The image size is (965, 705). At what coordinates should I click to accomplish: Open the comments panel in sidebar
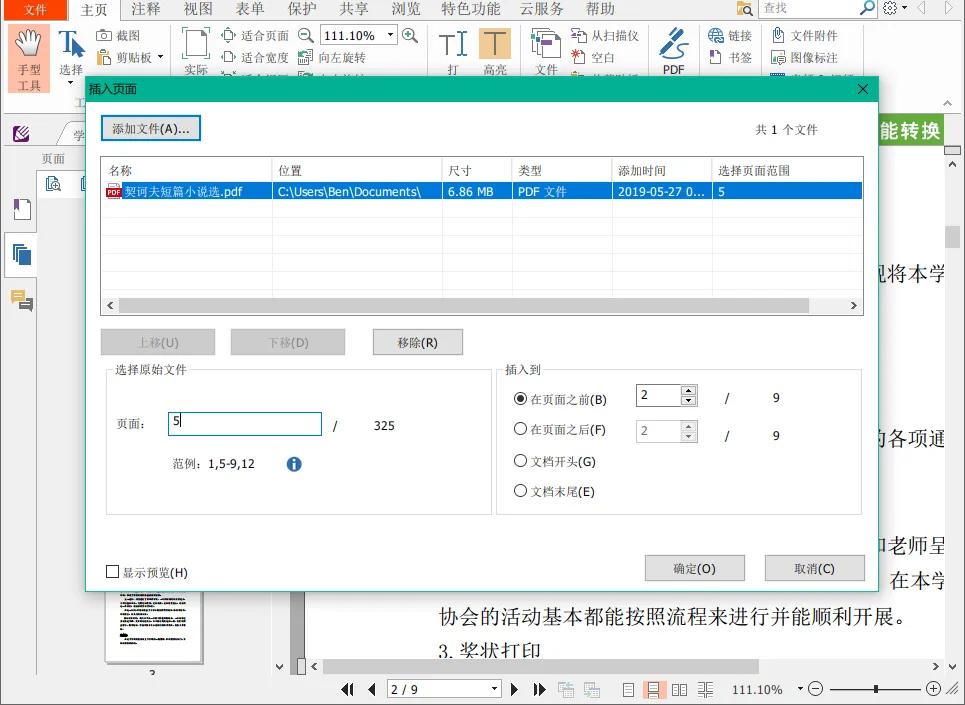click(x=22, y=300)
